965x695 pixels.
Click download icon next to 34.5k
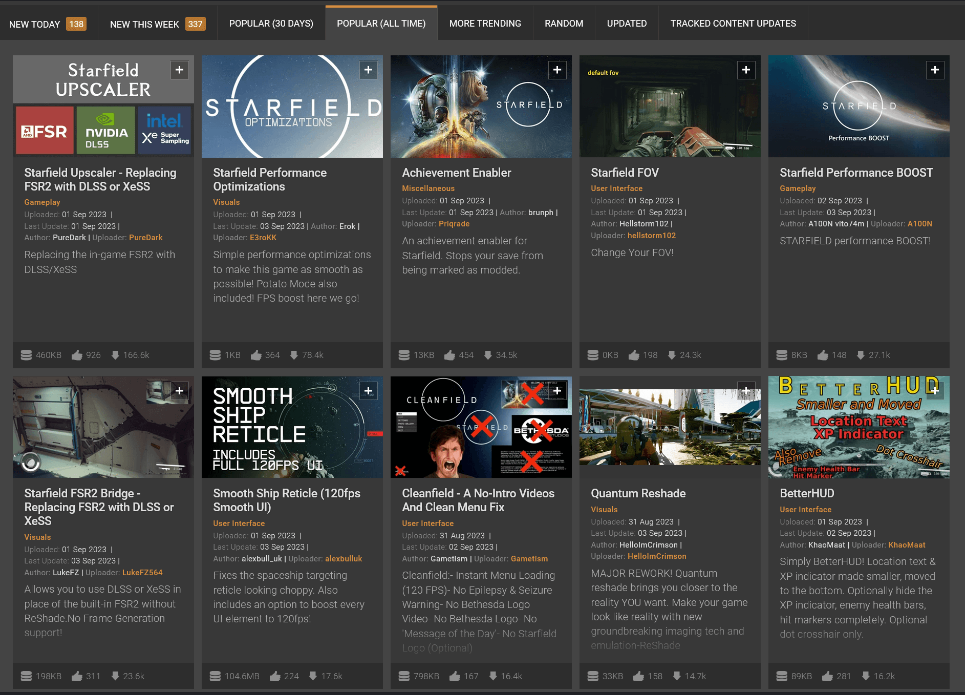point(487,355)
